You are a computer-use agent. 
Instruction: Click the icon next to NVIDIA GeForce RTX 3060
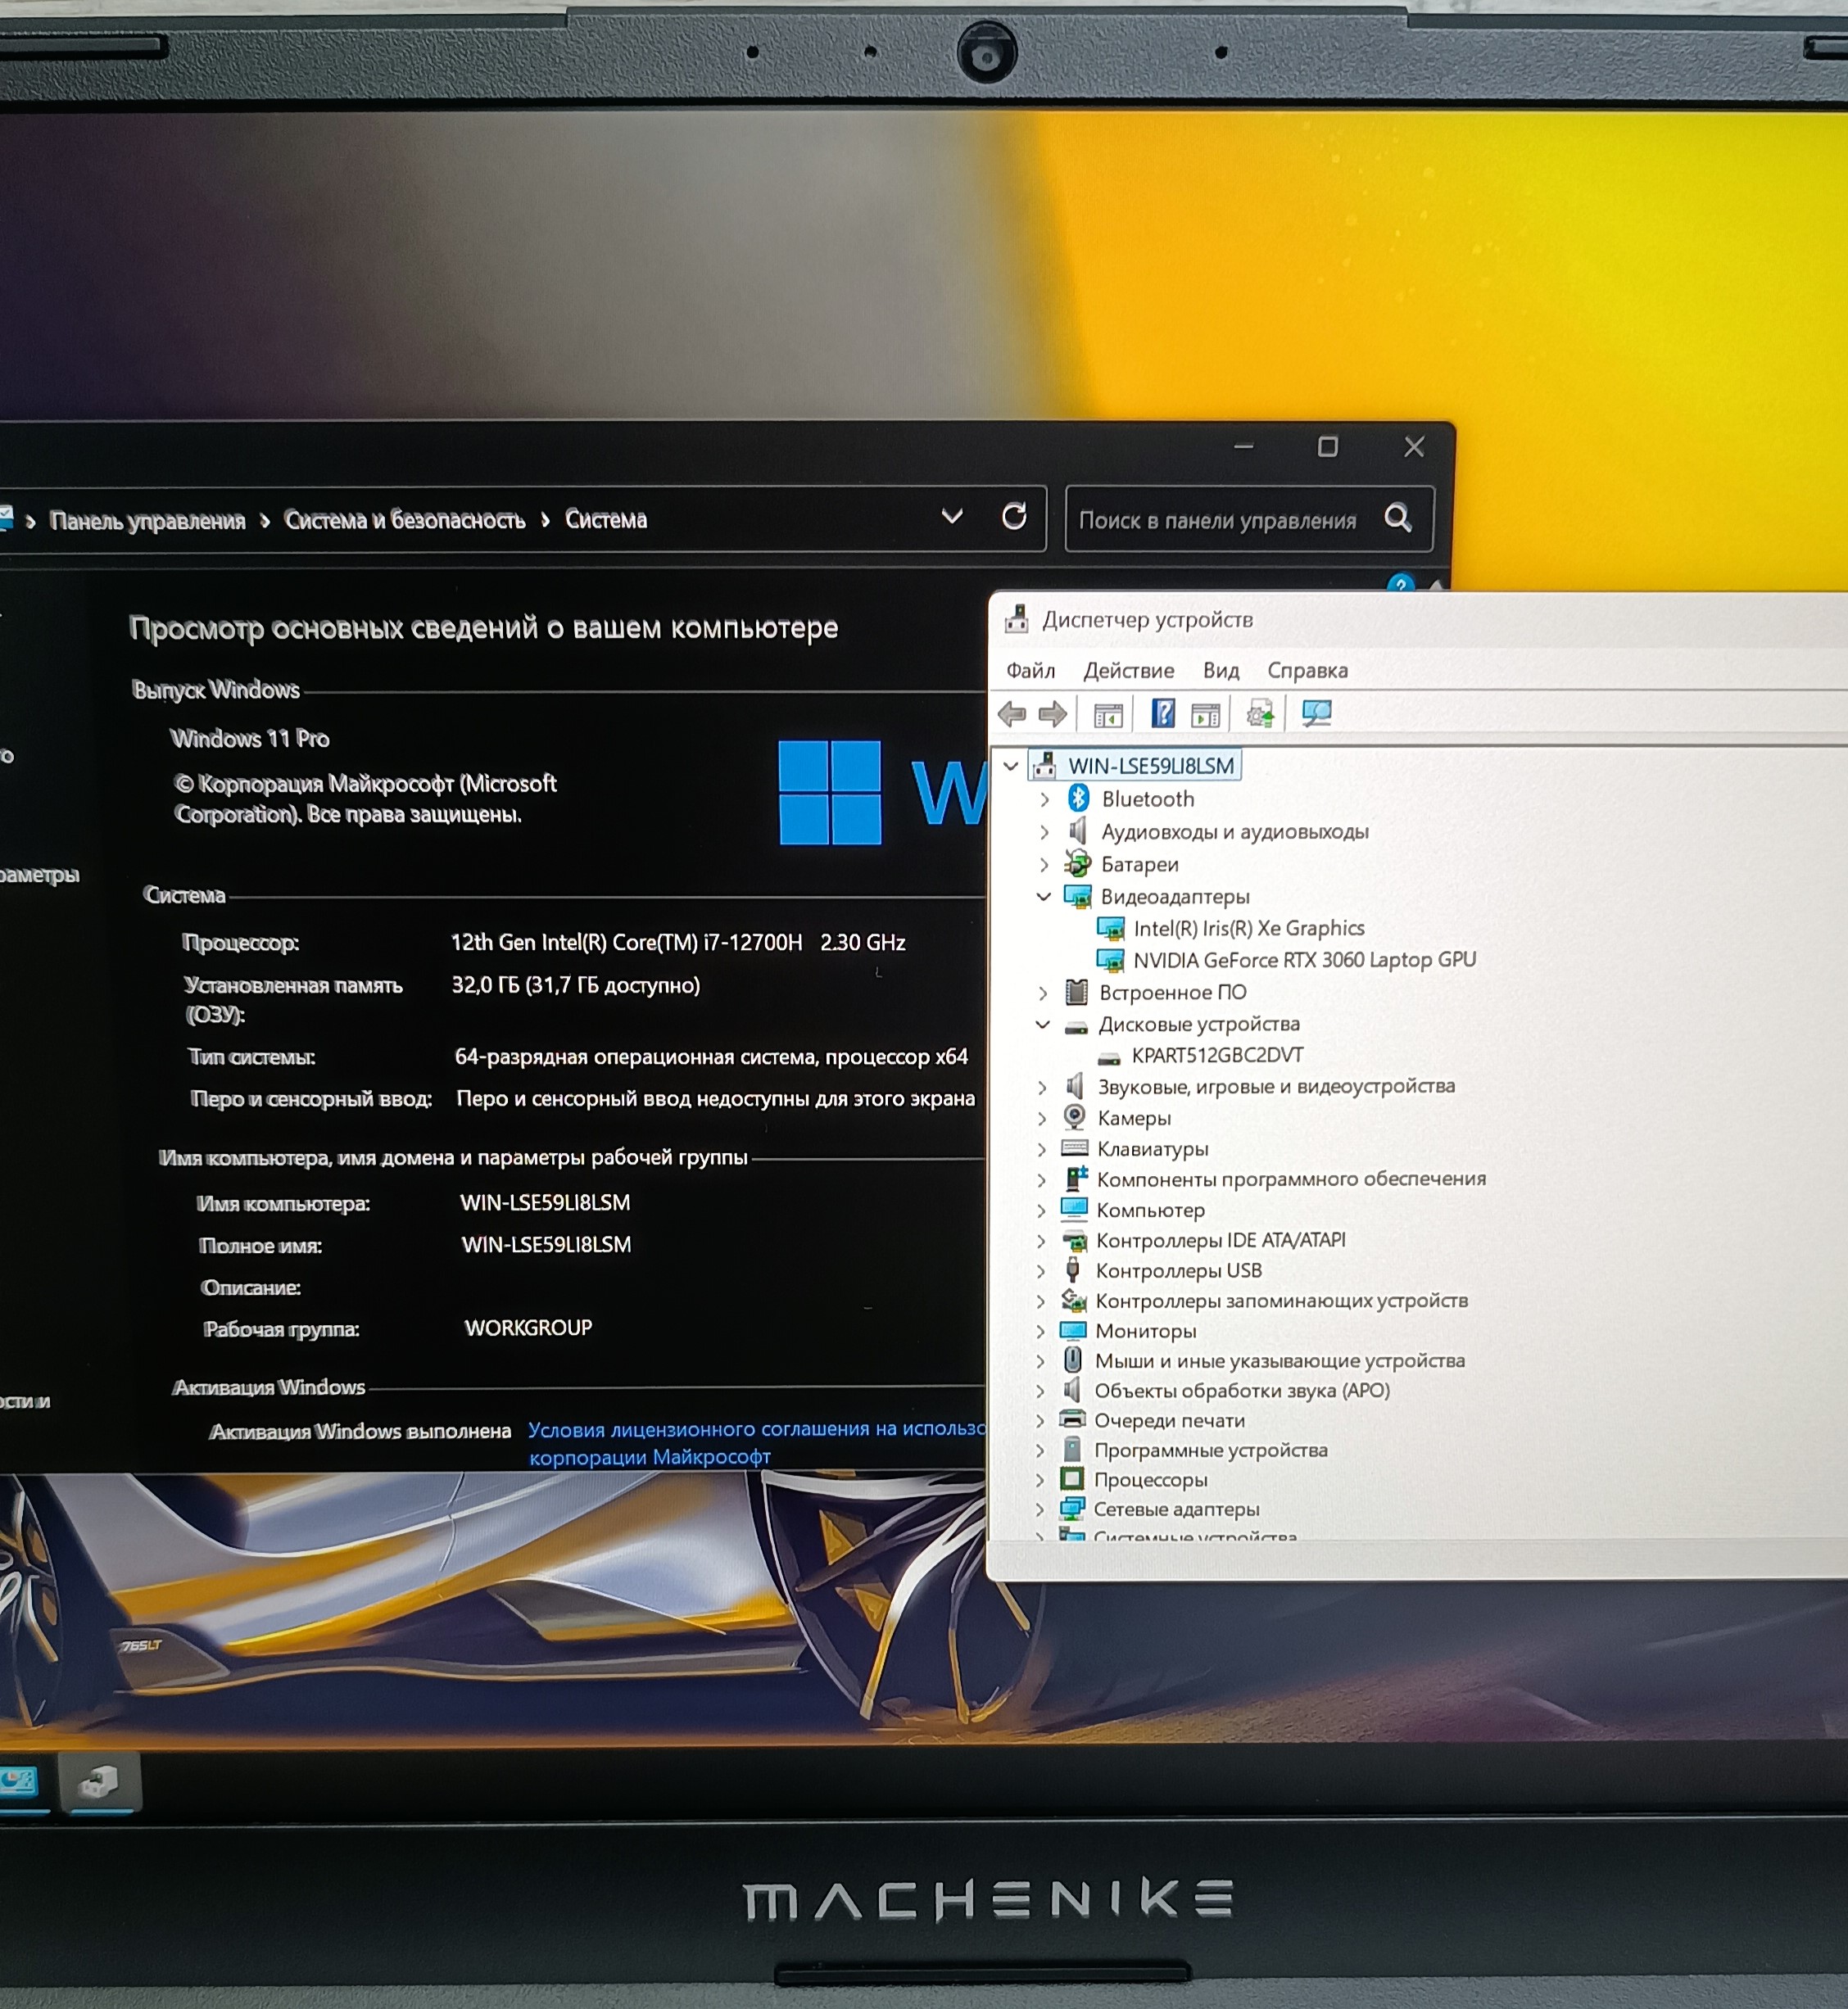tap(1110, 960)
